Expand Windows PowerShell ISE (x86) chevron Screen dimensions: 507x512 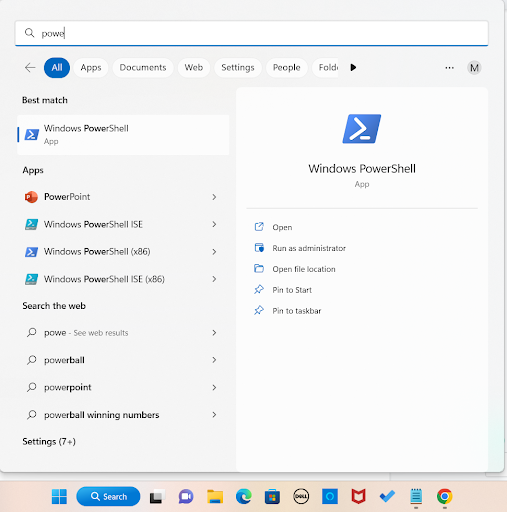[214, 279]
